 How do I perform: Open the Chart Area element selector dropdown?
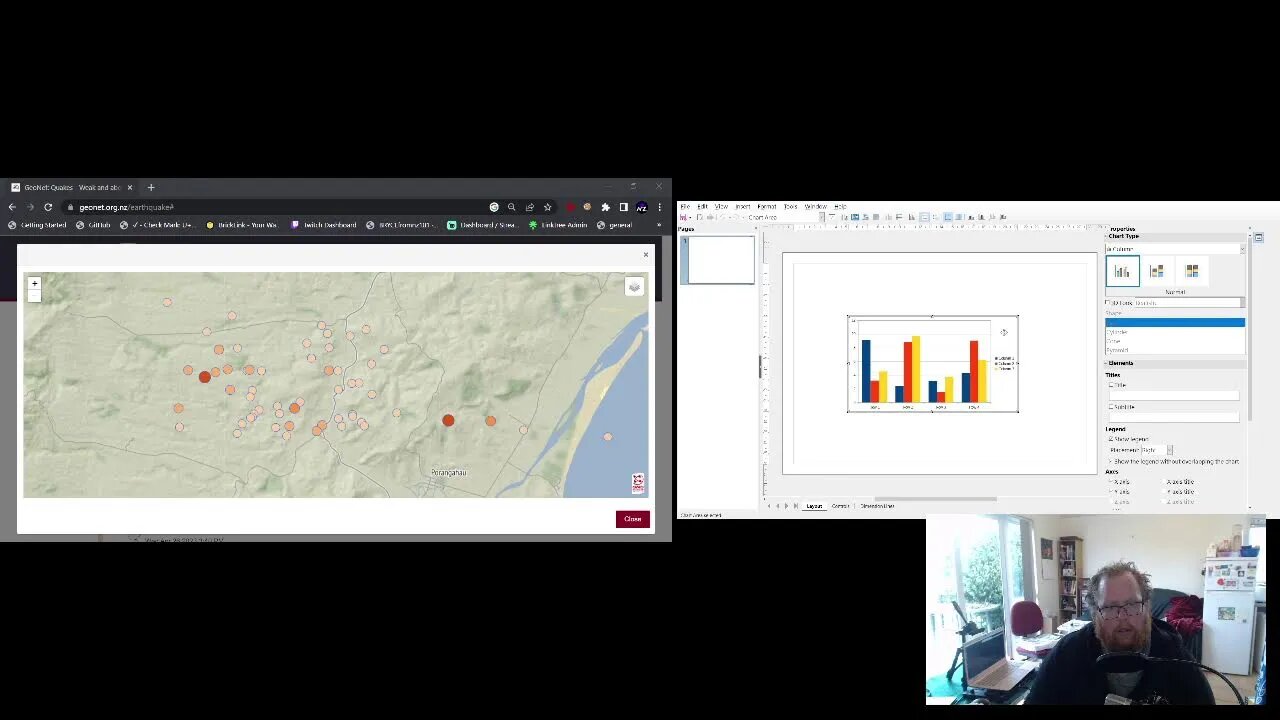point(820,216)
